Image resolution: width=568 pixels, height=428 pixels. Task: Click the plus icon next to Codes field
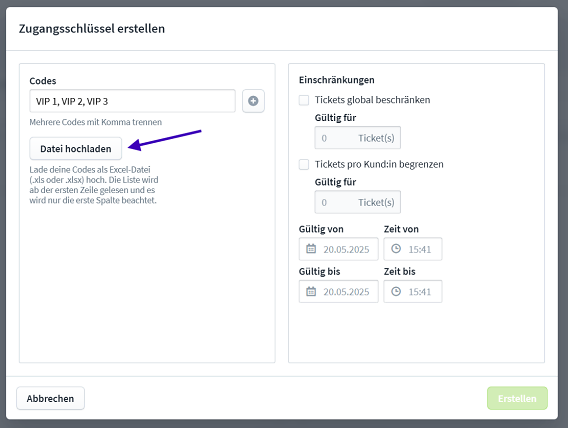coord(253,101)
